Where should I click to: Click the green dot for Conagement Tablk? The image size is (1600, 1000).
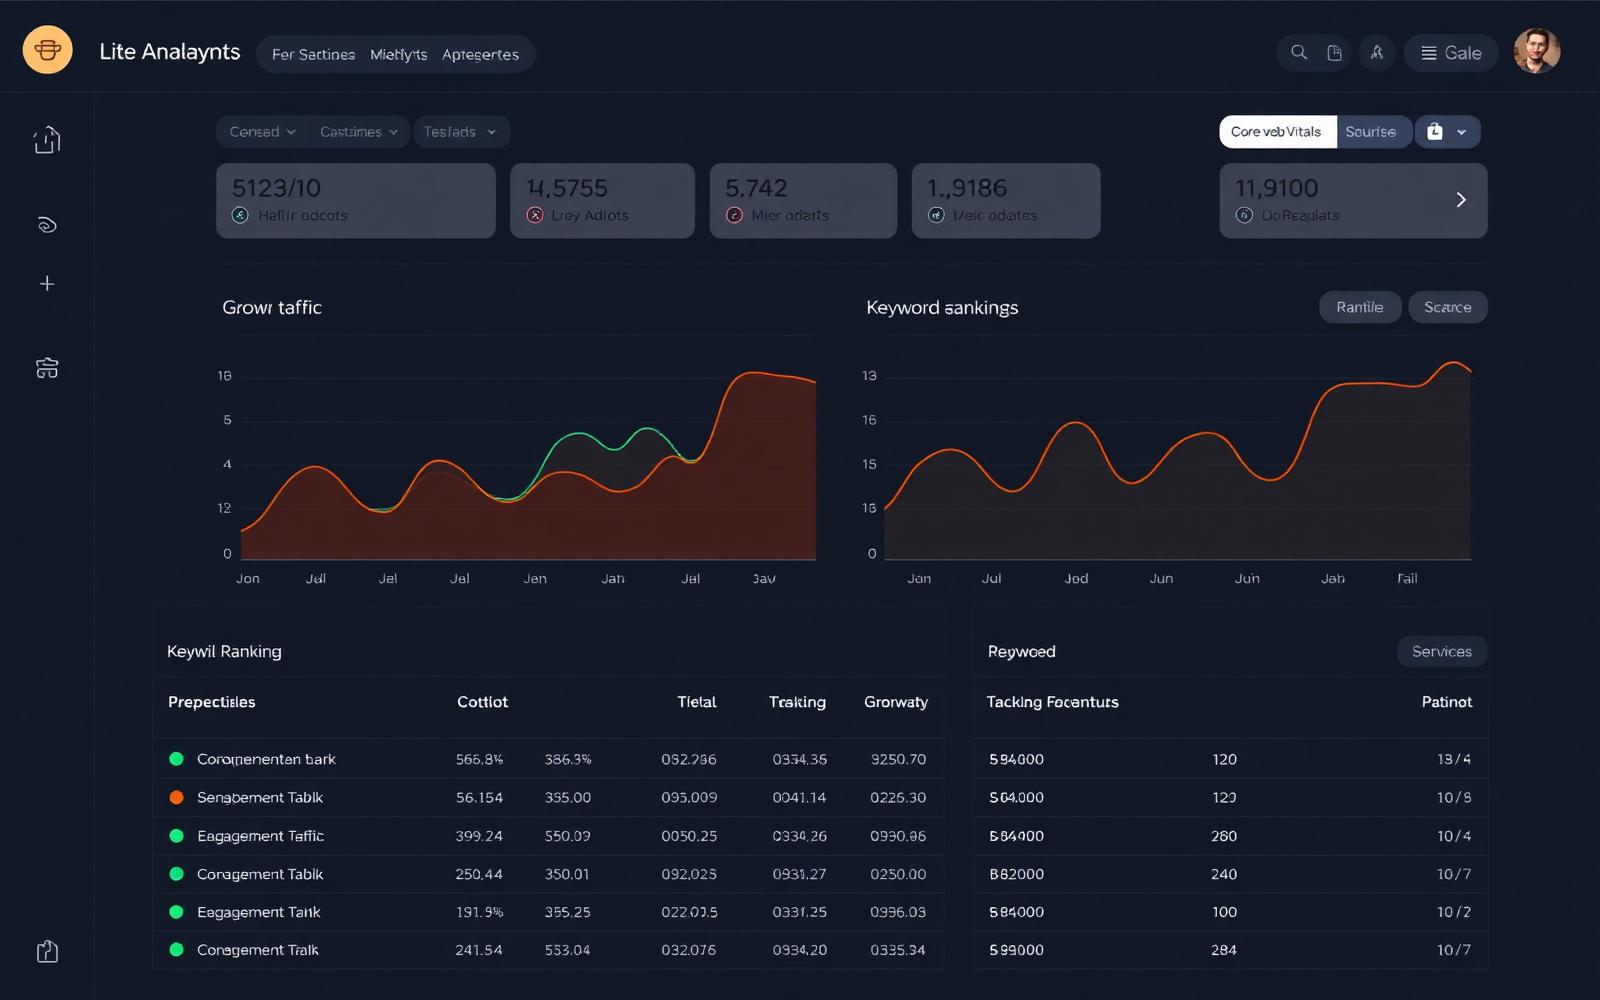point(177,874)
